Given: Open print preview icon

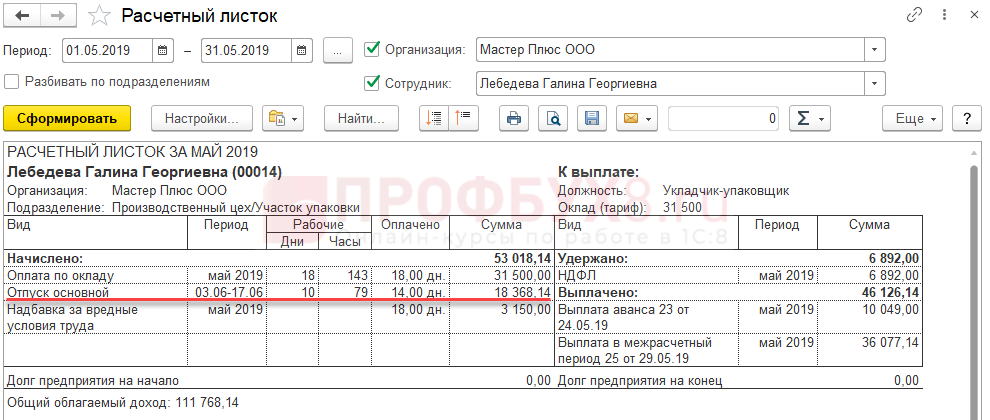Looking at the screenshot, I should tap(553, 118).
